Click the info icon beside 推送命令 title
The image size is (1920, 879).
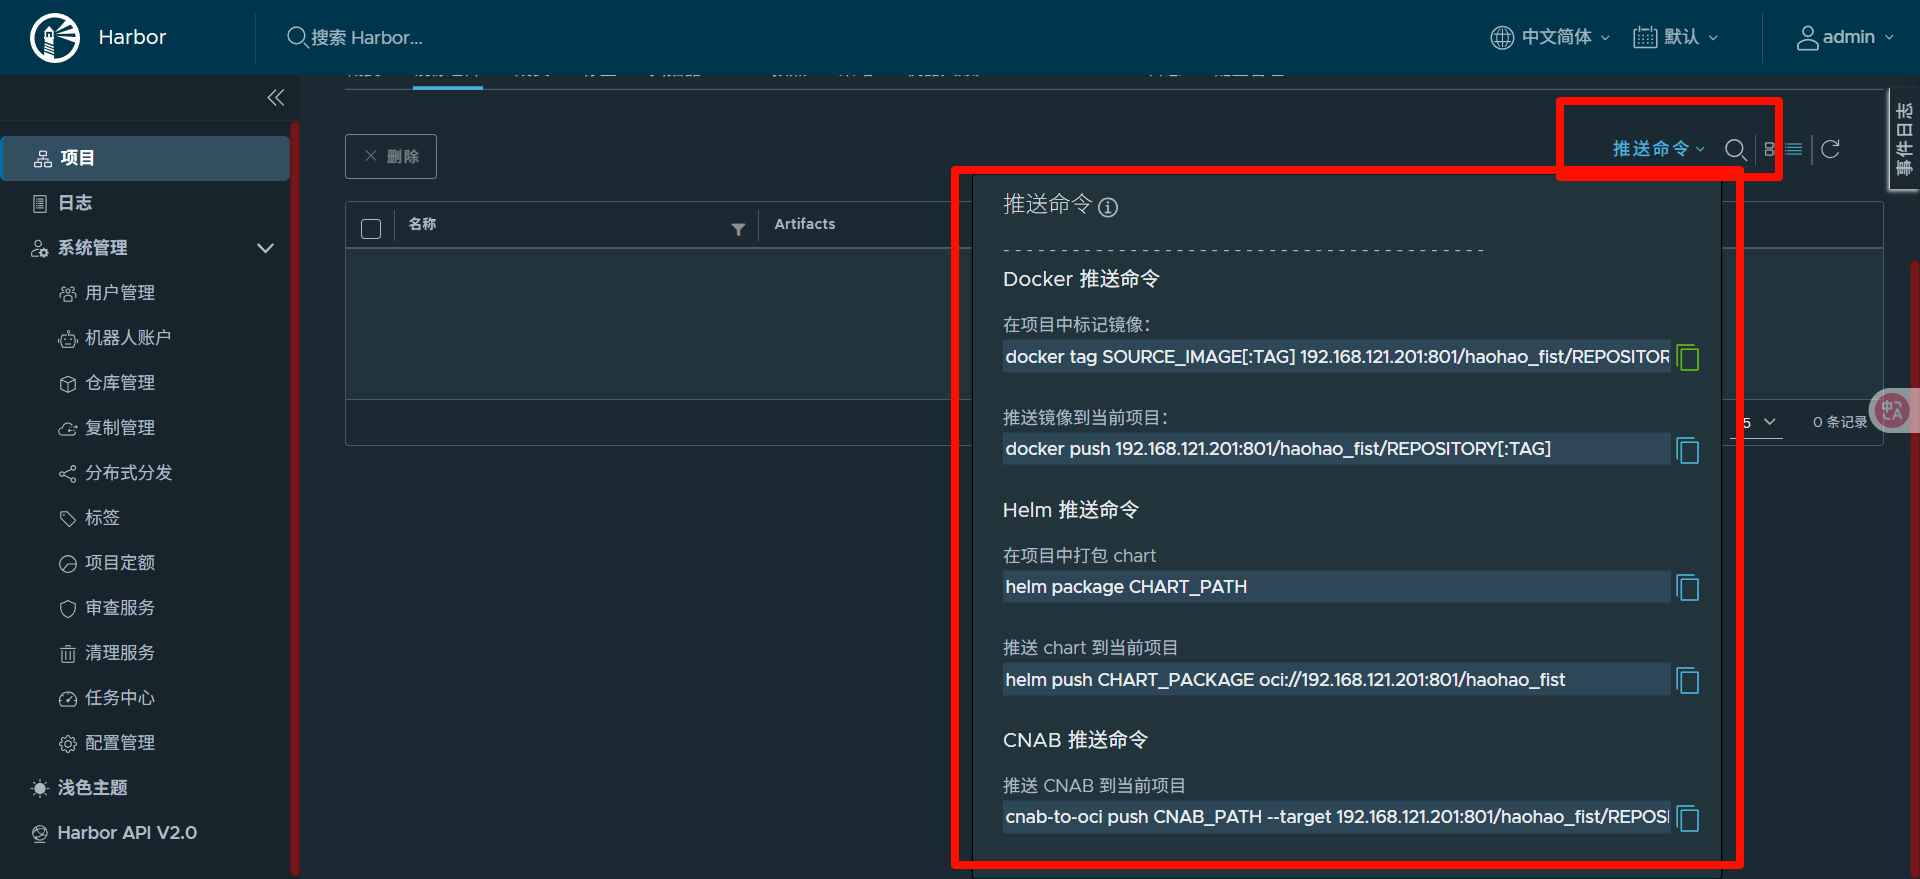tap(1108, 207)
